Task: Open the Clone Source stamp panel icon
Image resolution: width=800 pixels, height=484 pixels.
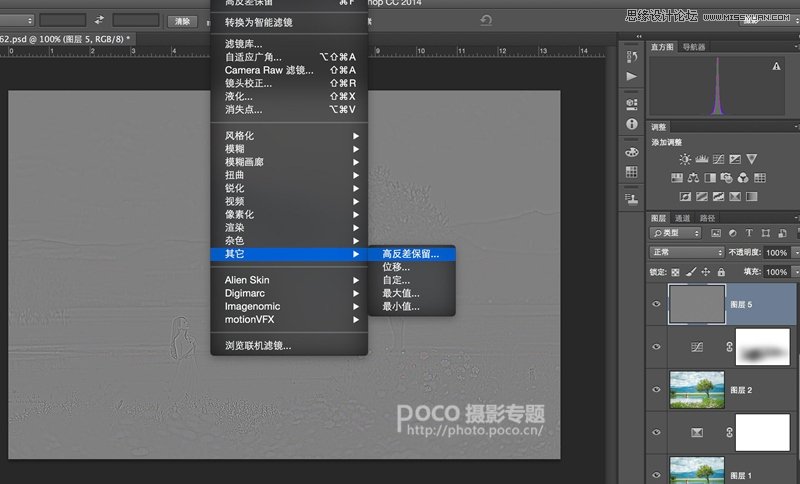Action: click(x=632, y=199)
